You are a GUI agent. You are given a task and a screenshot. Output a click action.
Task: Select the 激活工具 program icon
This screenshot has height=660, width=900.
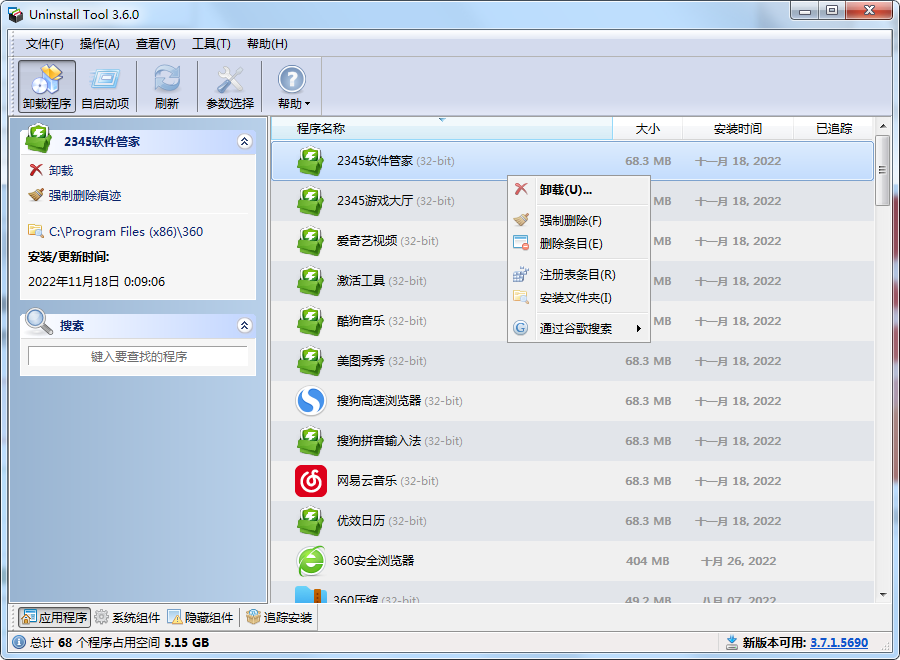311,281
